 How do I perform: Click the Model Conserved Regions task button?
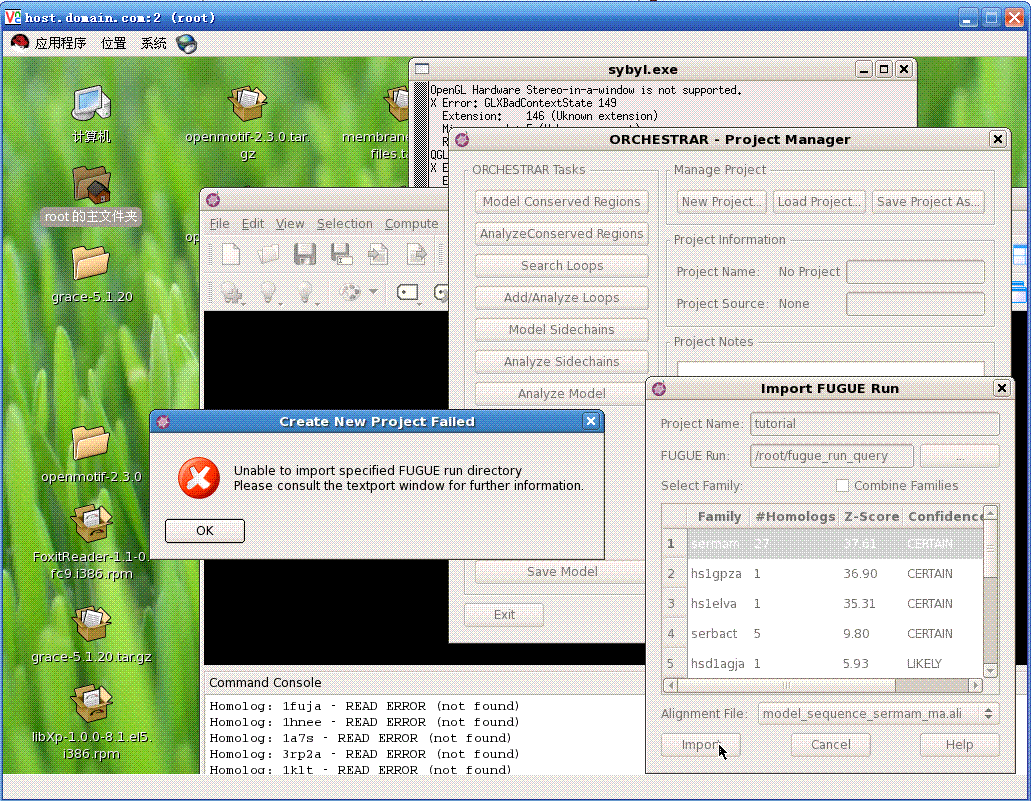tap(562, 202)
